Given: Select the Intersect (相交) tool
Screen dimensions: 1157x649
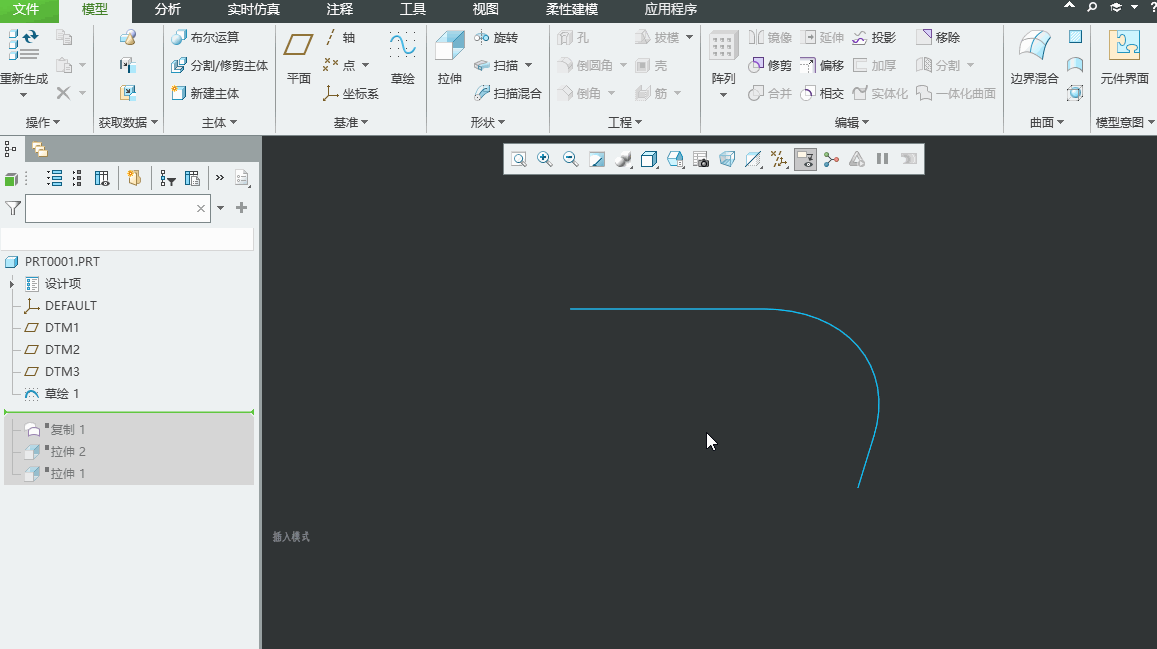Looking at the screenshot, I should (x=822, y=94).
